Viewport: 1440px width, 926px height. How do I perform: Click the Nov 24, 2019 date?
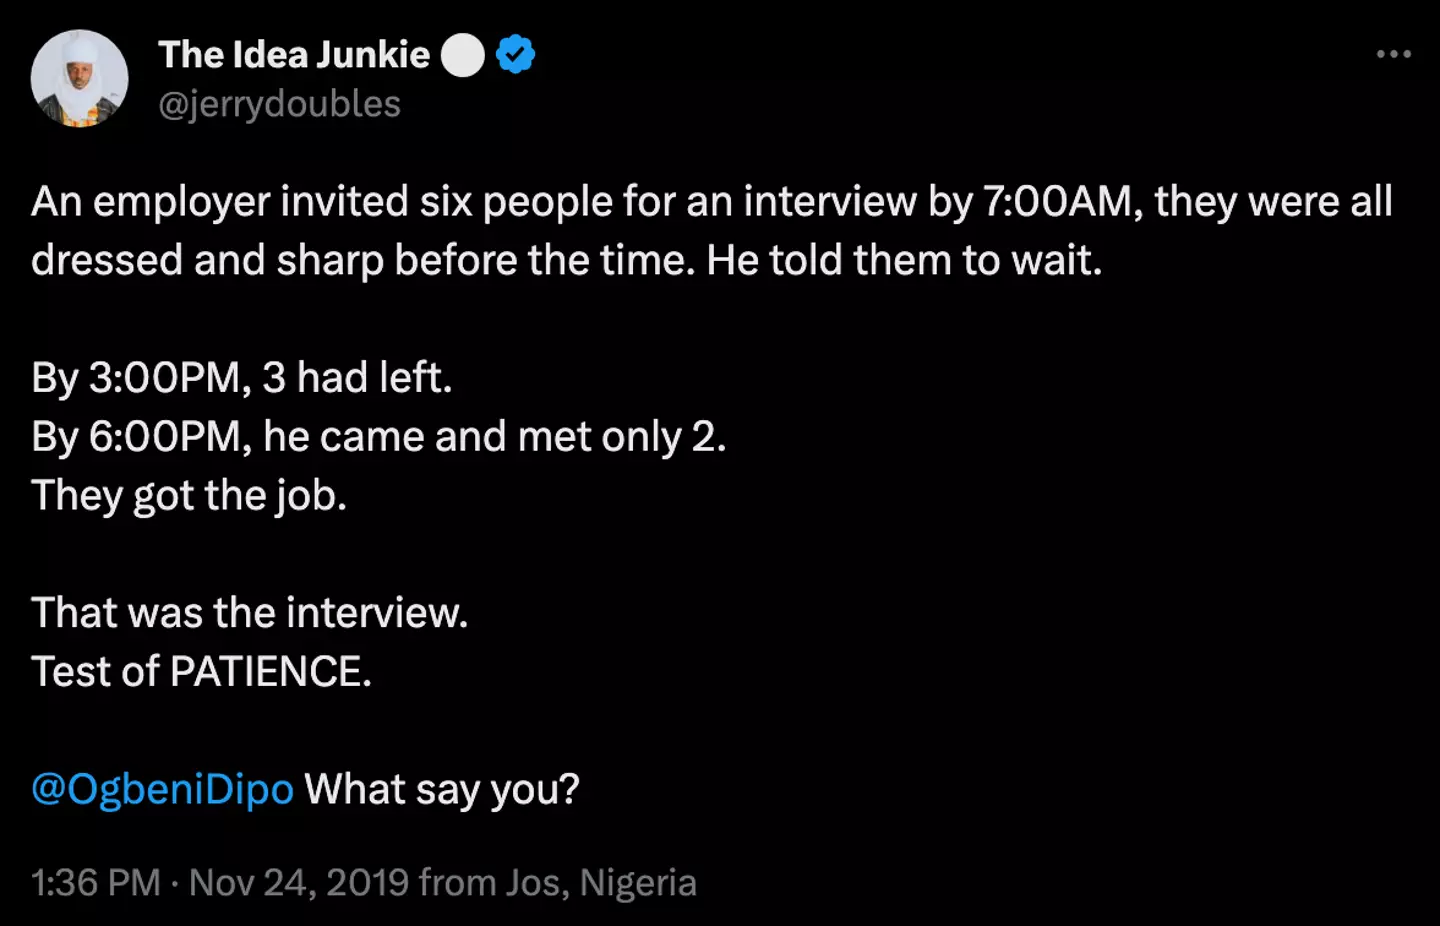click(299, 883)
